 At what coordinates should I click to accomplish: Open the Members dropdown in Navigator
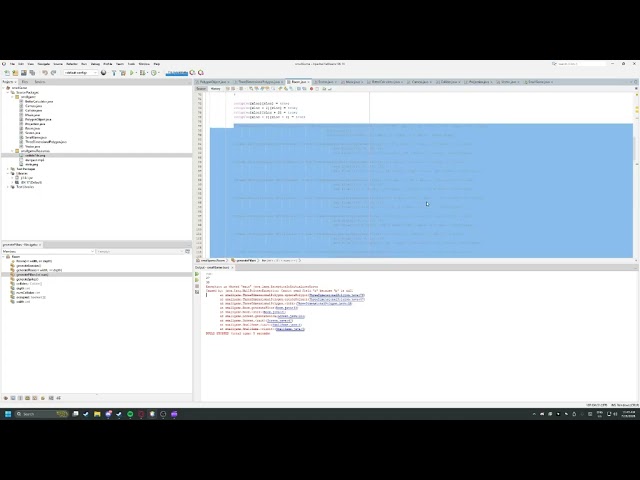[x=48, y=251]
